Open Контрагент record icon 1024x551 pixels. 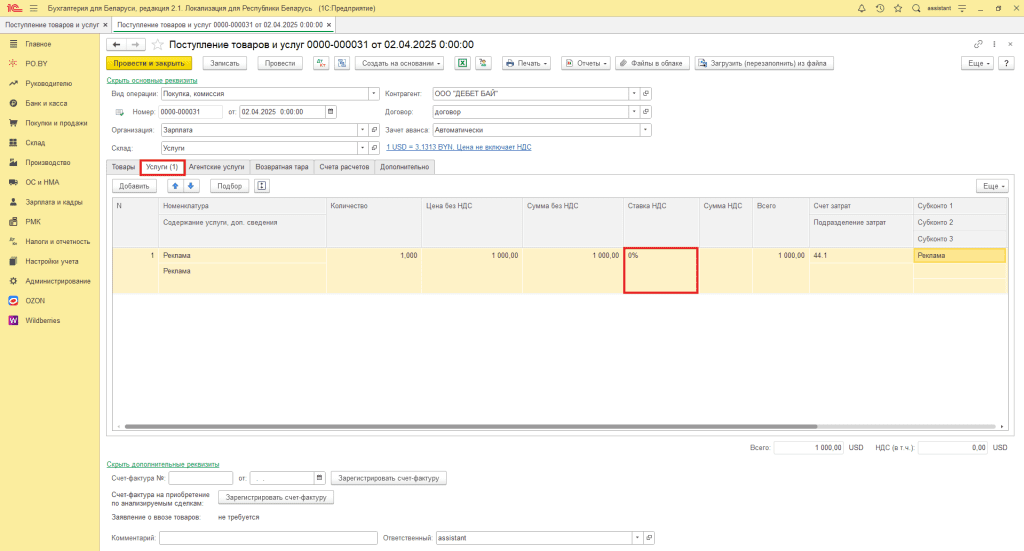pos(646,93)
